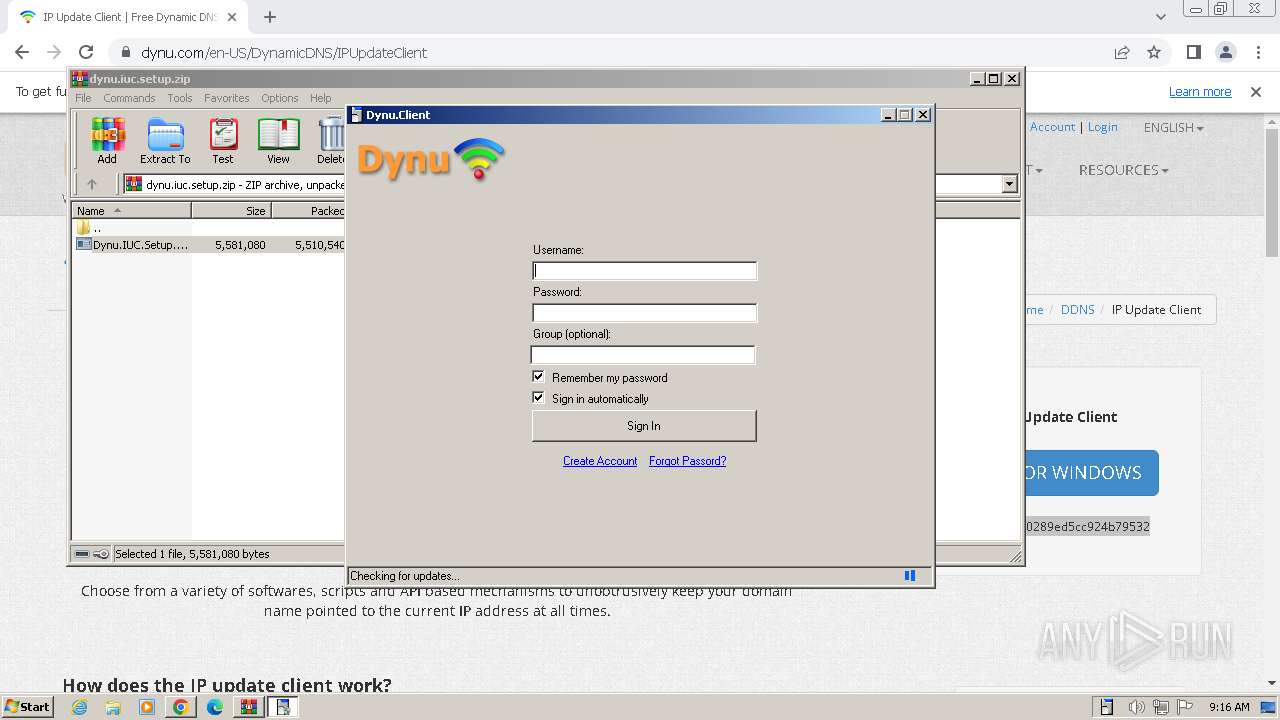The image size is (1280, 720).
Task: Go back in Chrome browser
Action: tap(22, 52)
